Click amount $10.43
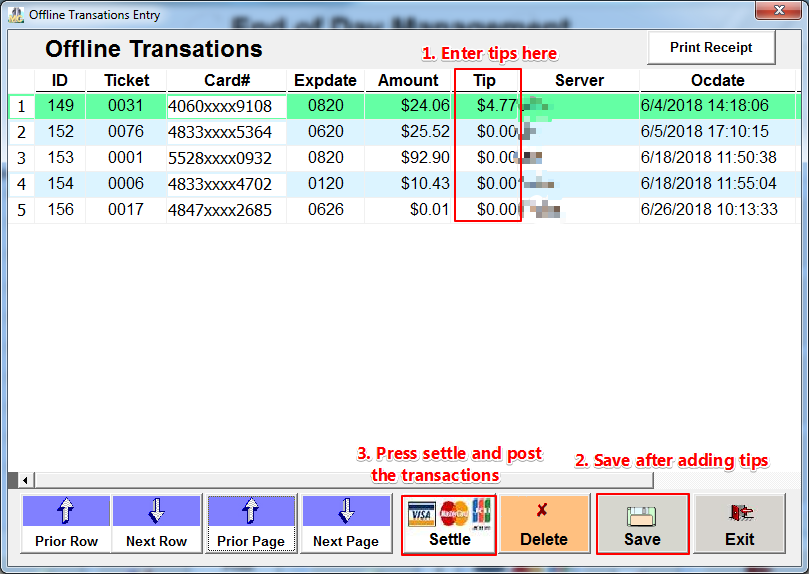809x574 pixels. click(409, 184)
